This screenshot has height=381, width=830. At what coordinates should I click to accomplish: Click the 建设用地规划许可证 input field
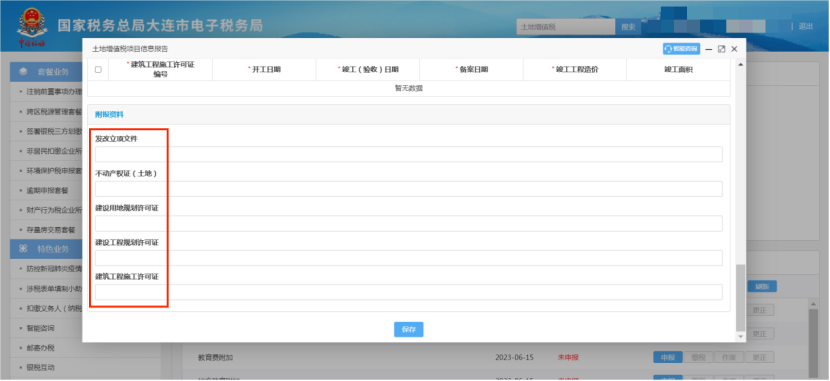point(409,223)
